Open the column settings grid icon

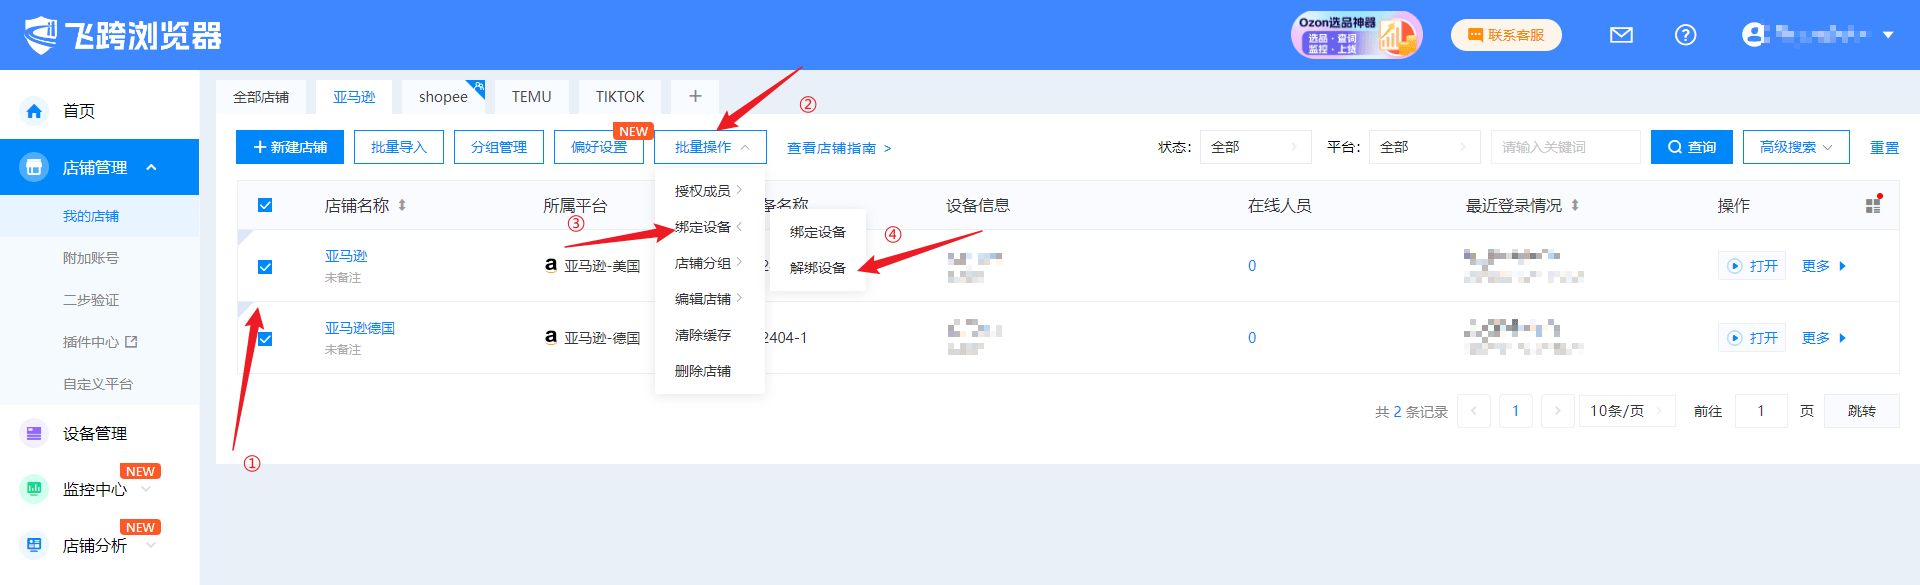point(1873,205)
